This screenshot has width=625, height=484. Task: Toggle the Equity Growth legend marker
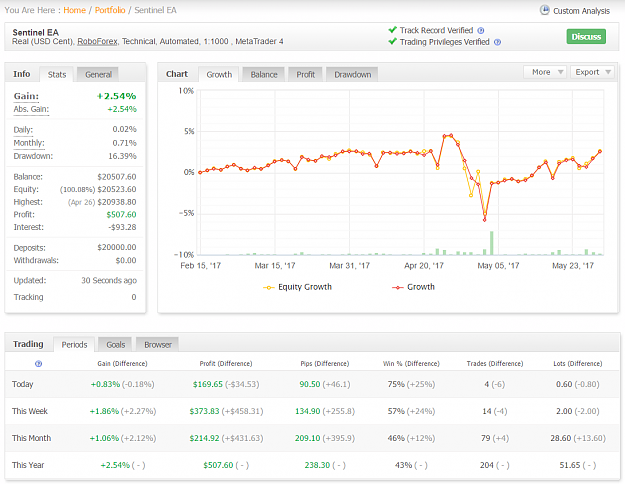[269, 287]
